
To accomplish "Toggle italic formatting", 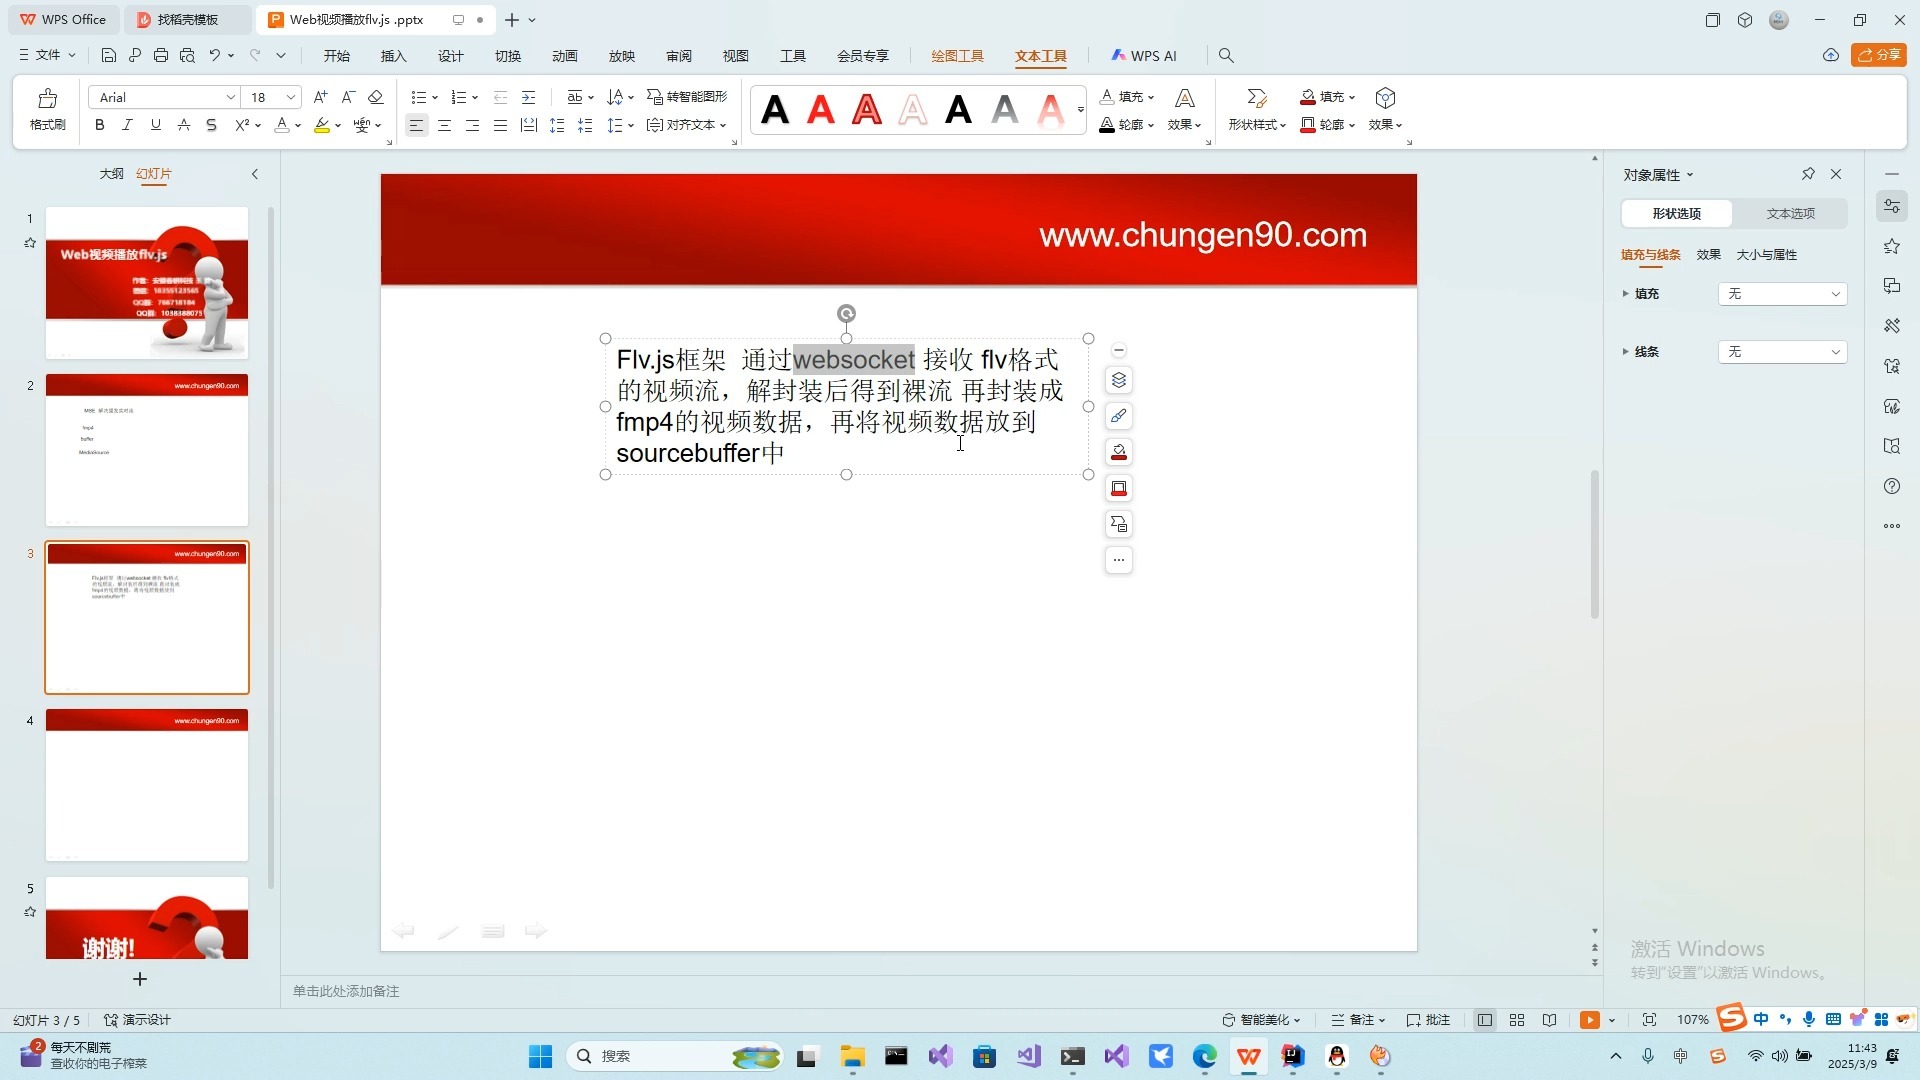I will tap(127, 125).
